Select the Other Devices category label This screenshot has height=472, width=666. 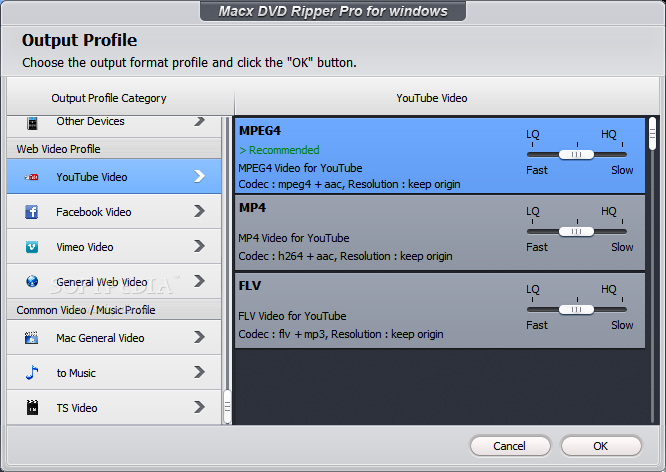point(90,122)
